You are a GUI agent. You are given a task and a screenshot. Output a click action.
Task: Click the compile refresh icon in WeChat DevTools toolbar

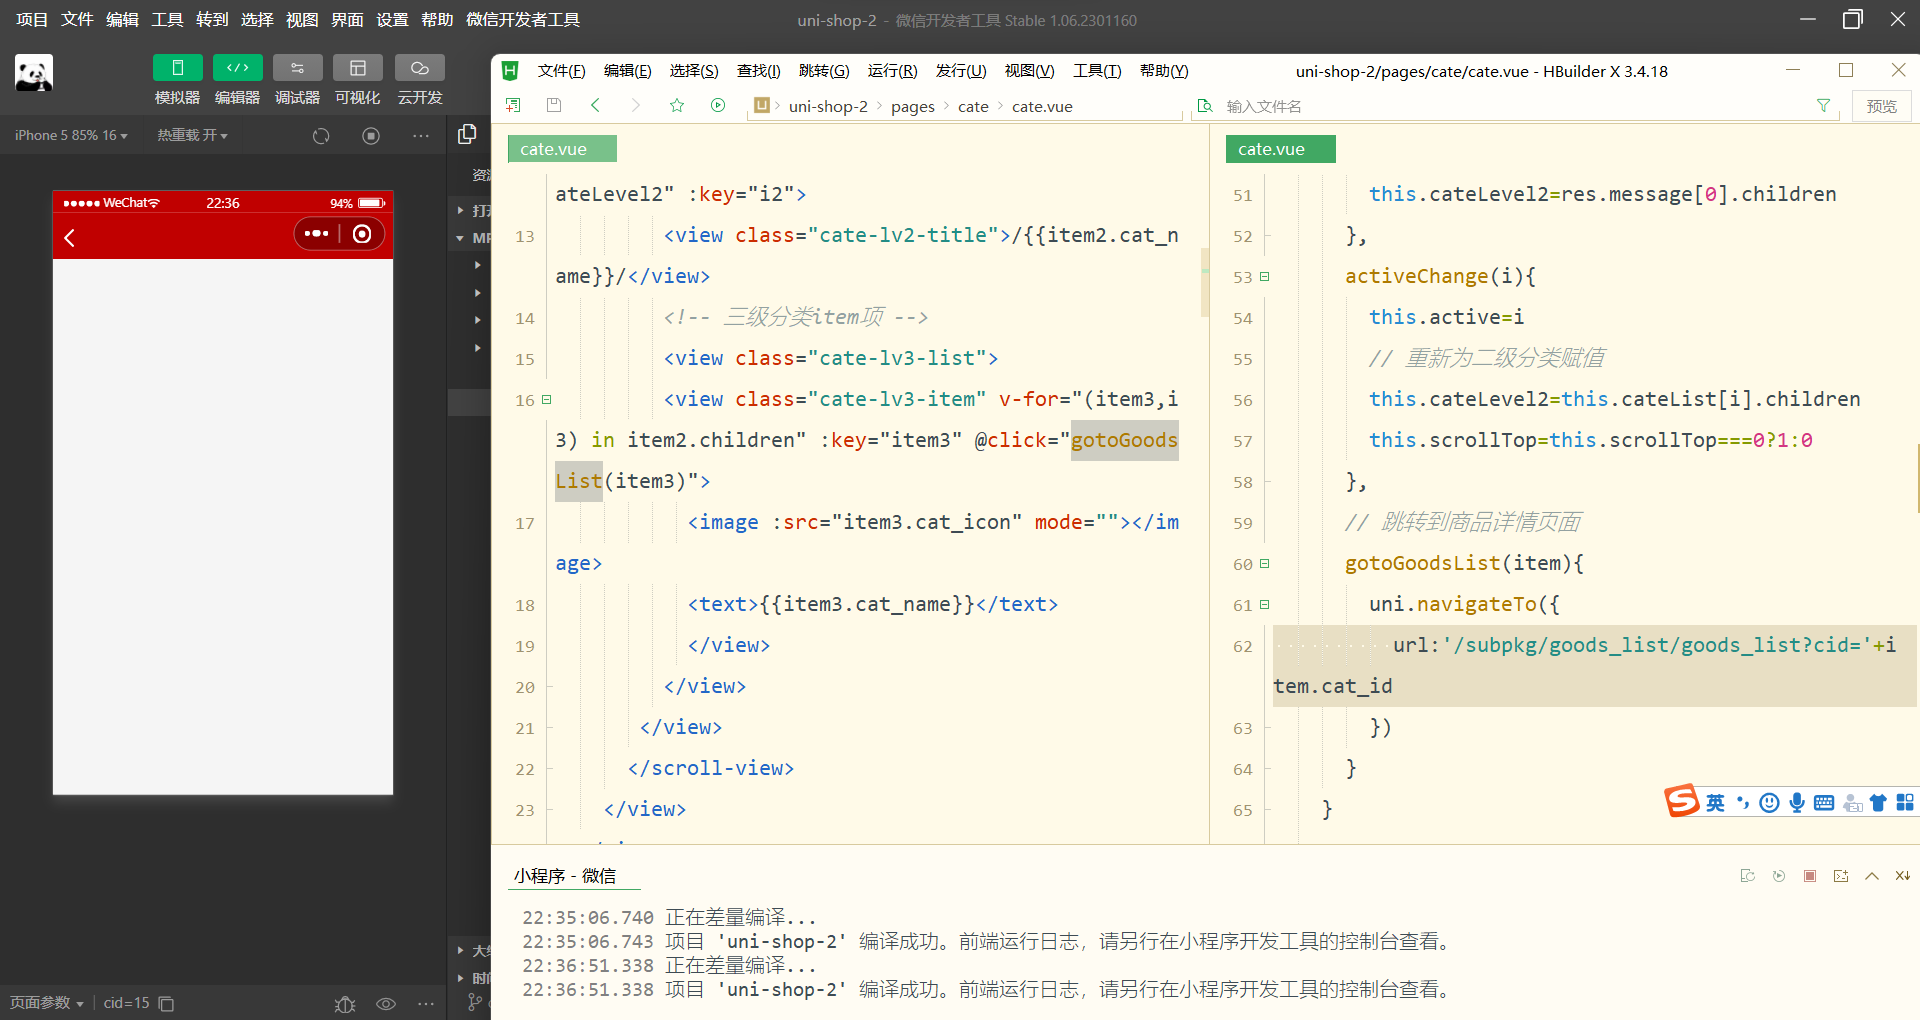pos(320,136)
